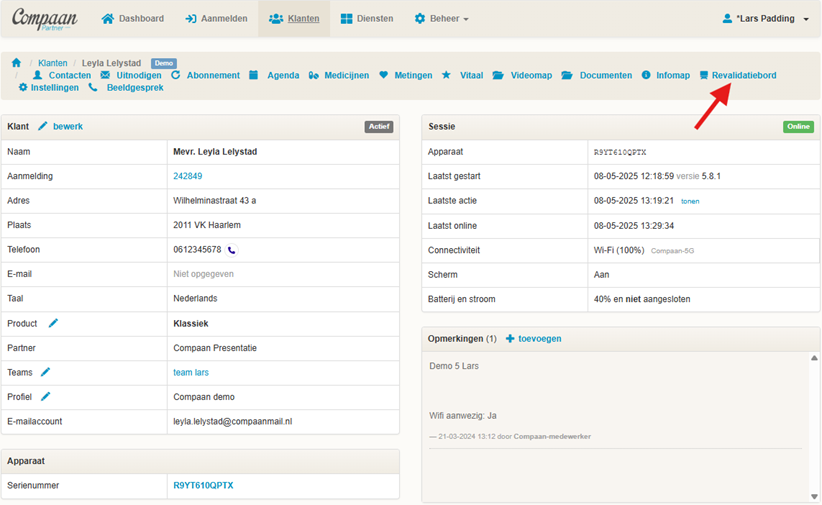This screenshot has width=822, height=505.
Task: Click the pencil icon next to Teams
Action: (46, 372)
